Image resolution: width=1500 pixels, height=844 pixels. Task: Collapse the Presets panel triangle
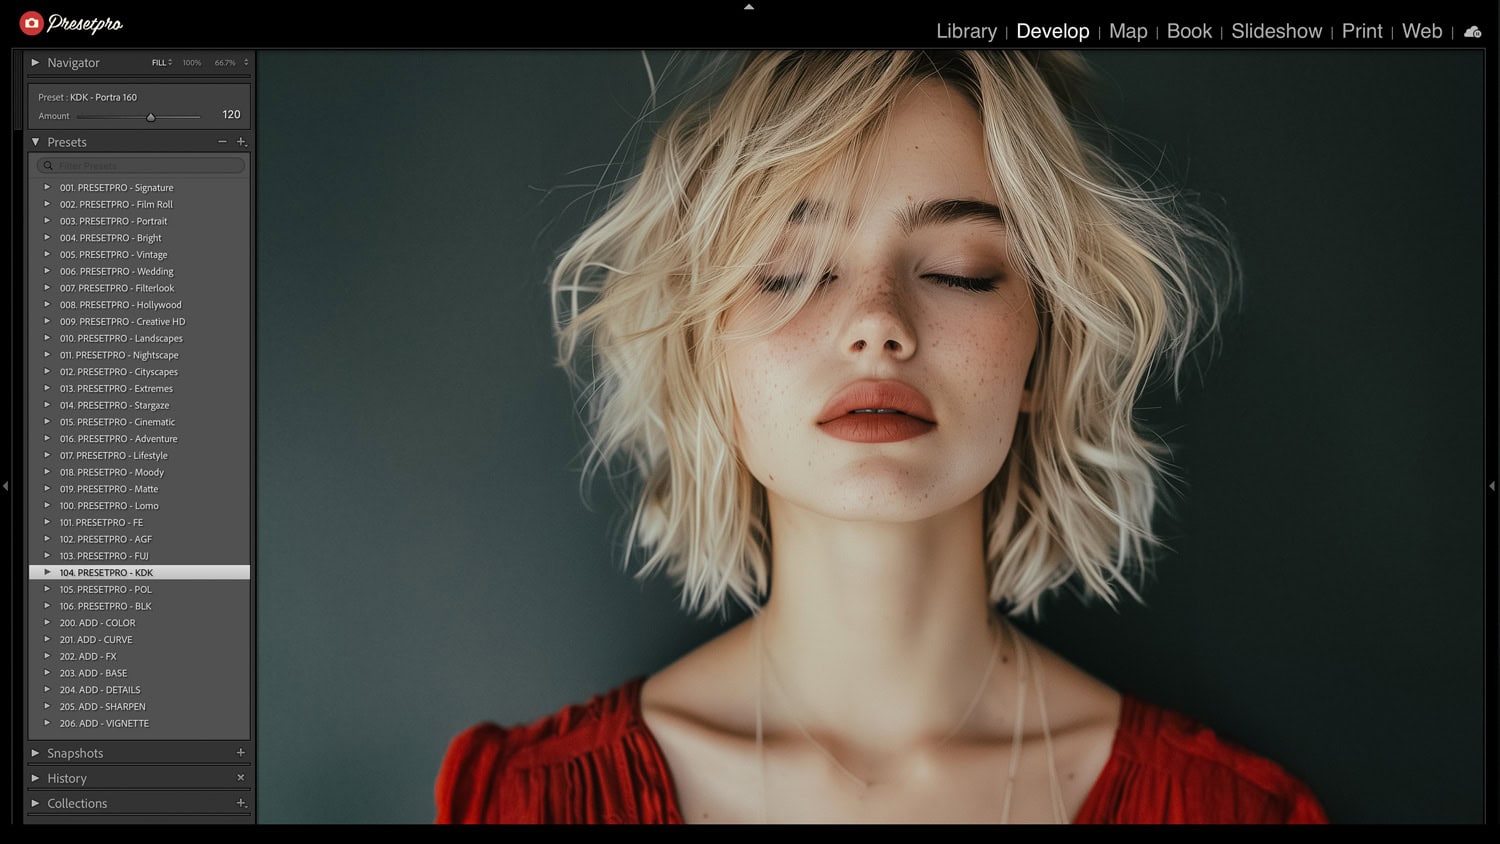click(35, 142)
